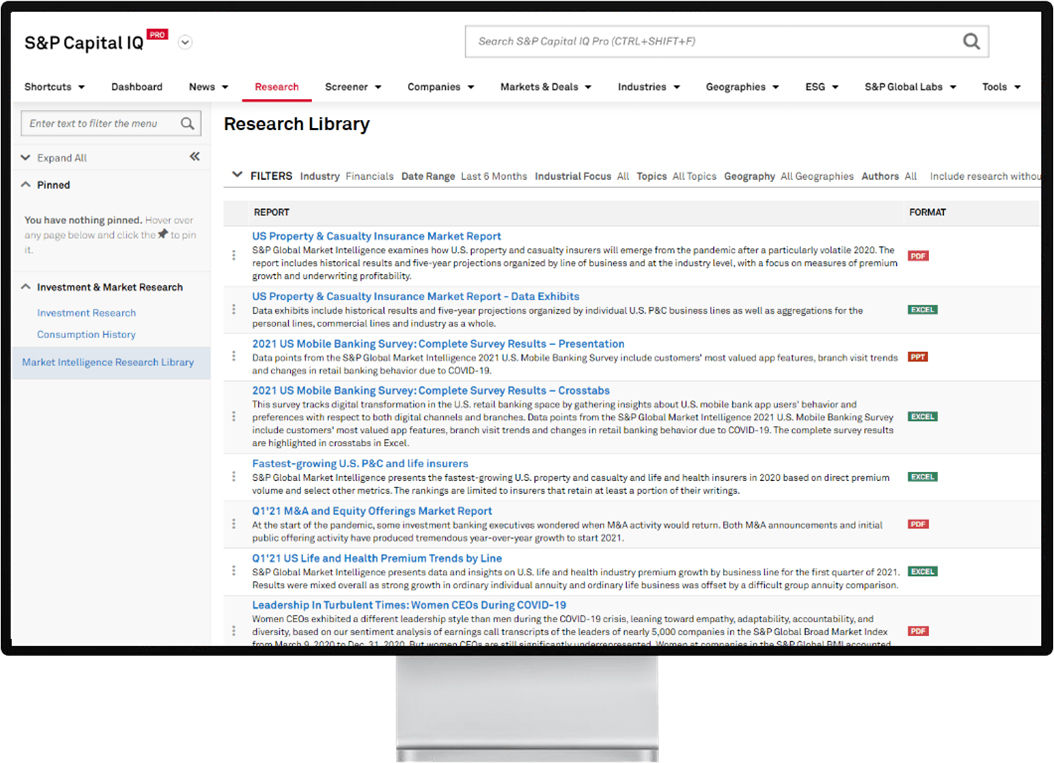Go to the Dashboard tab
The image size is (1054, 763).
pyautogui.click(x=137, y=87)
